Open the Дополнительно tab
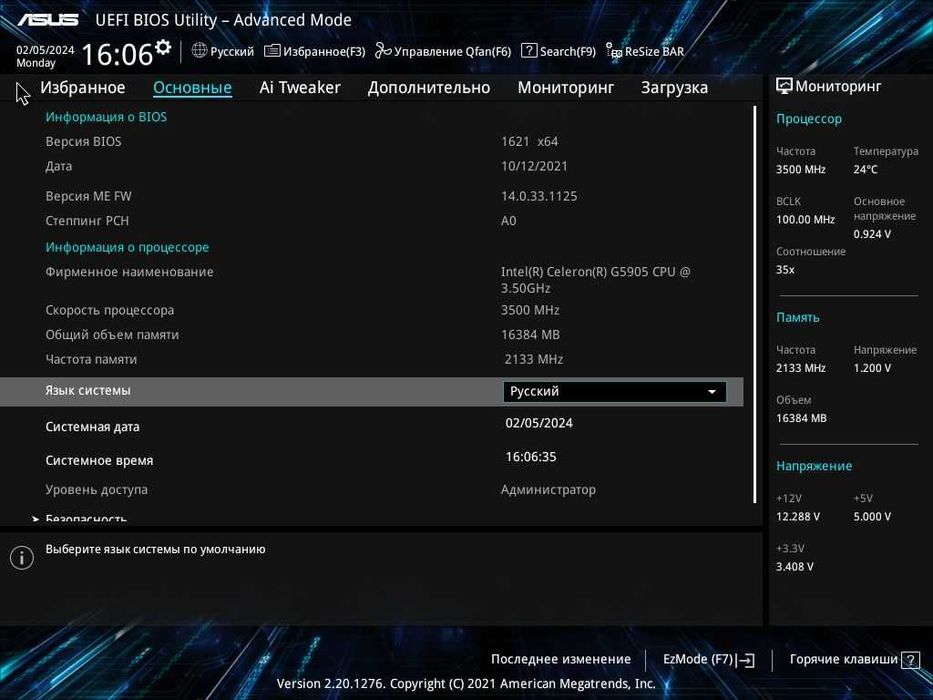Screen dimensions: 933x700 pos(429,88)
